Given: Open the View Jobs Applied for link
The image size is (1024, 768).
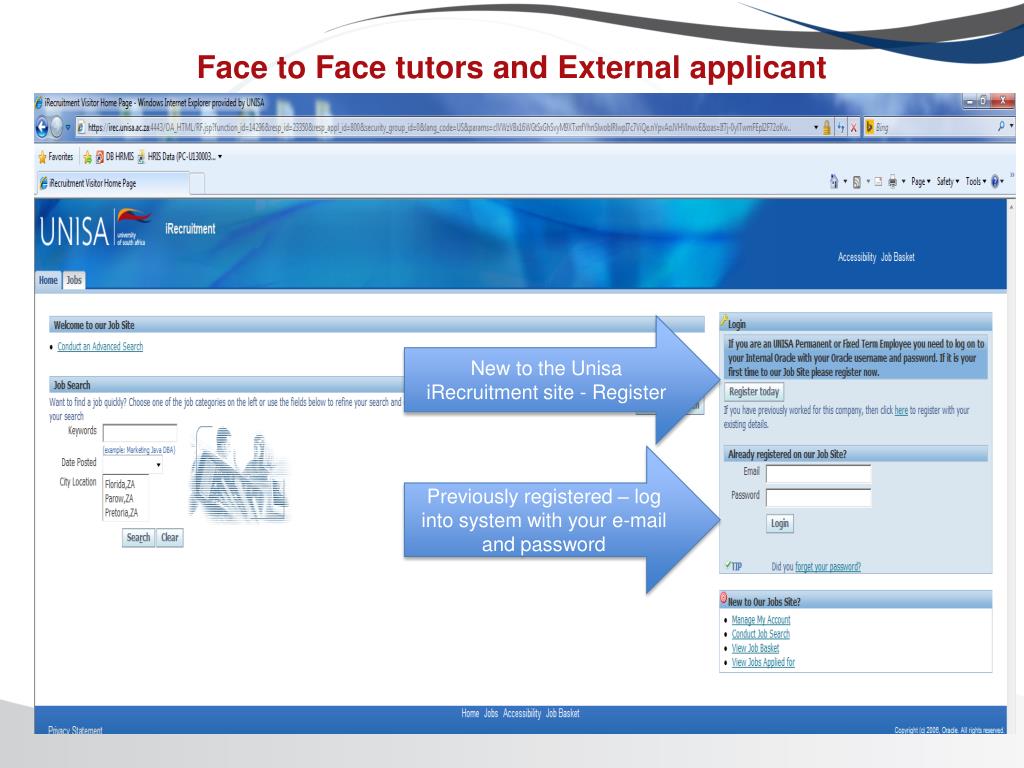Looking at the screenshot, I should pos(763,662).
